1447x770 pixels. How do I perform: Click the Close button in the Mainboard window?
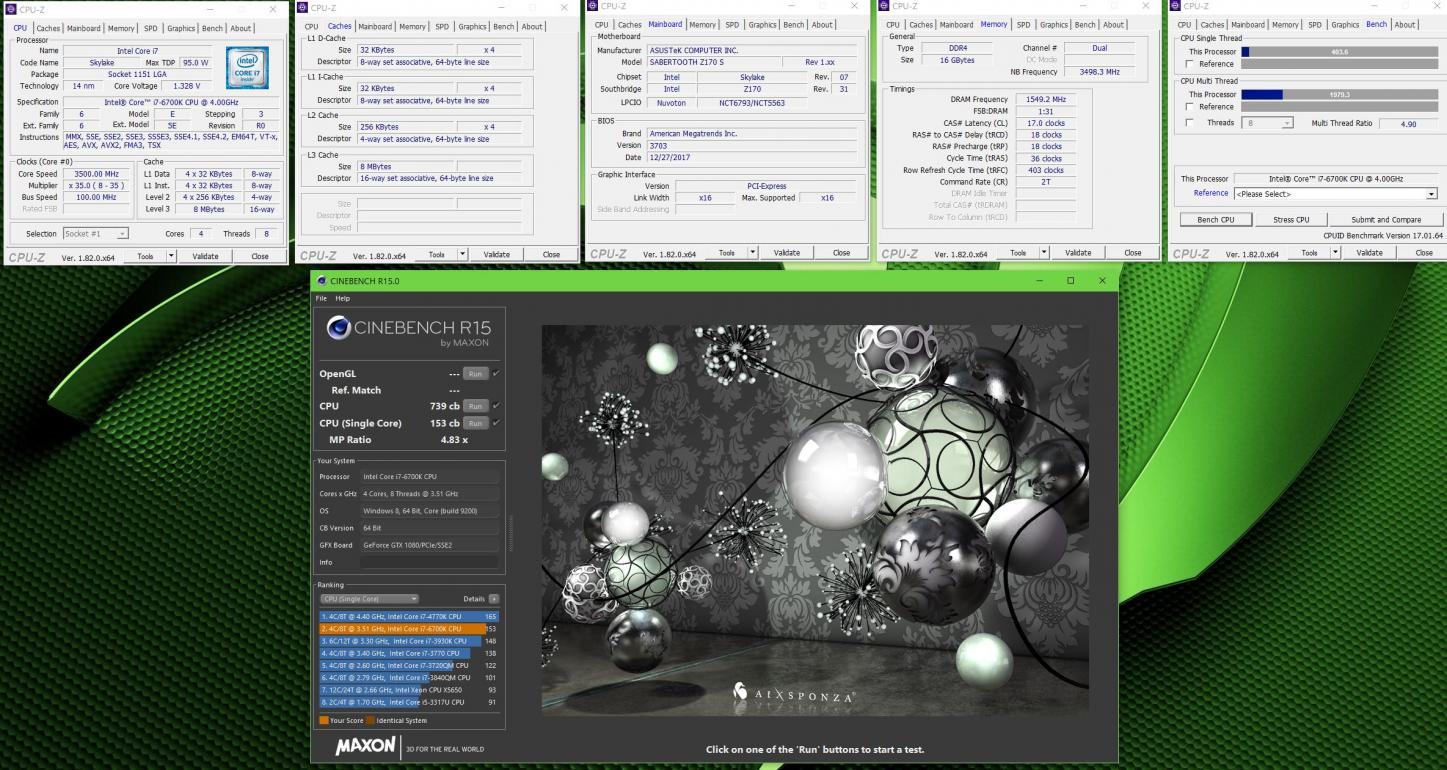coord(842,253)
